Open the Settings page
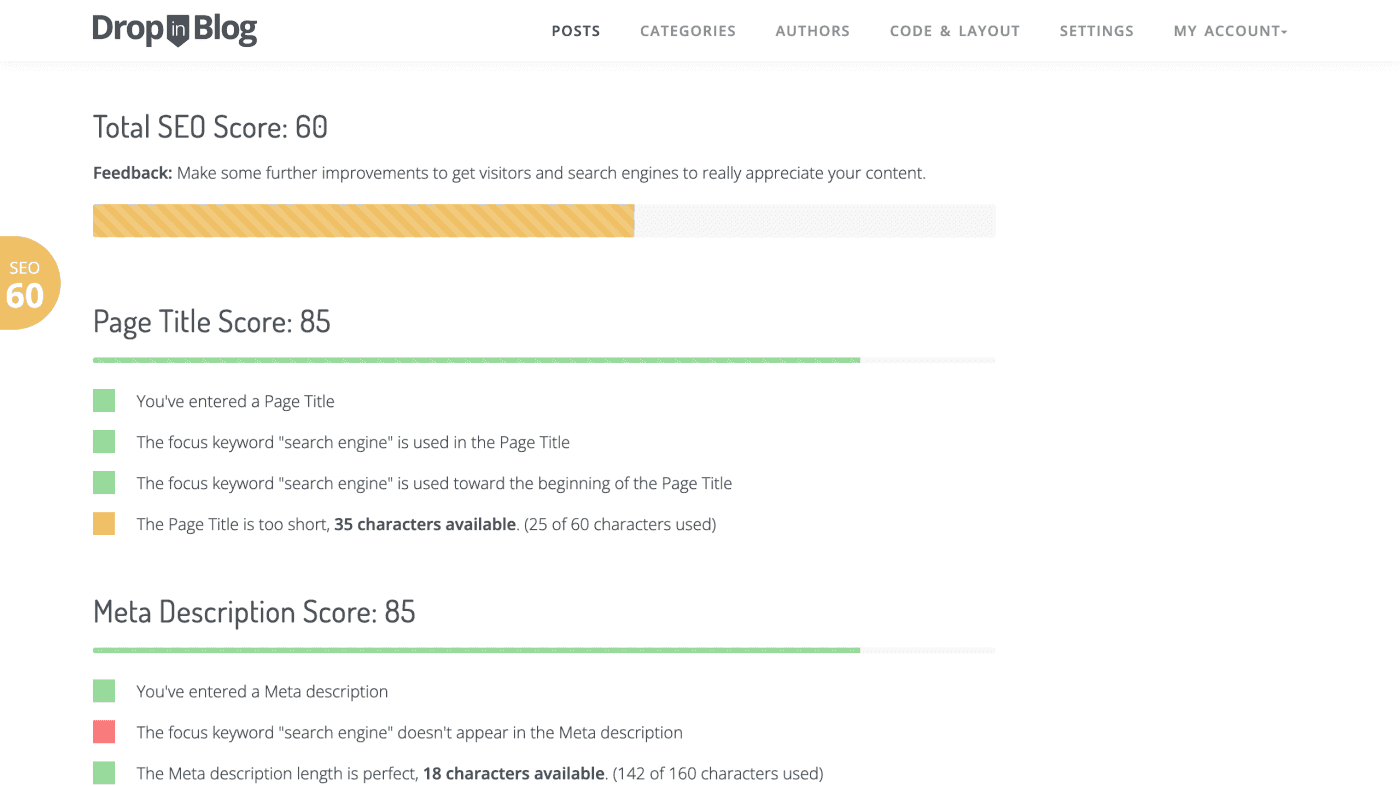The height and width of the screenshot is (787, 1400). point(1097,31)
